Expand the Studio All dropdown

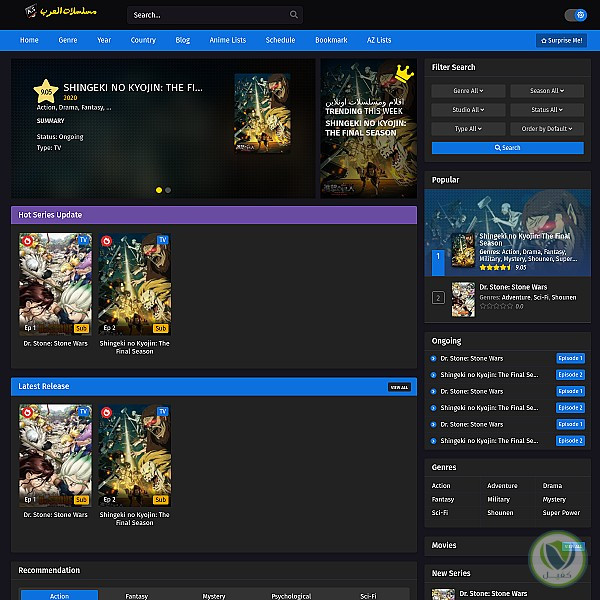click(468, 110)
